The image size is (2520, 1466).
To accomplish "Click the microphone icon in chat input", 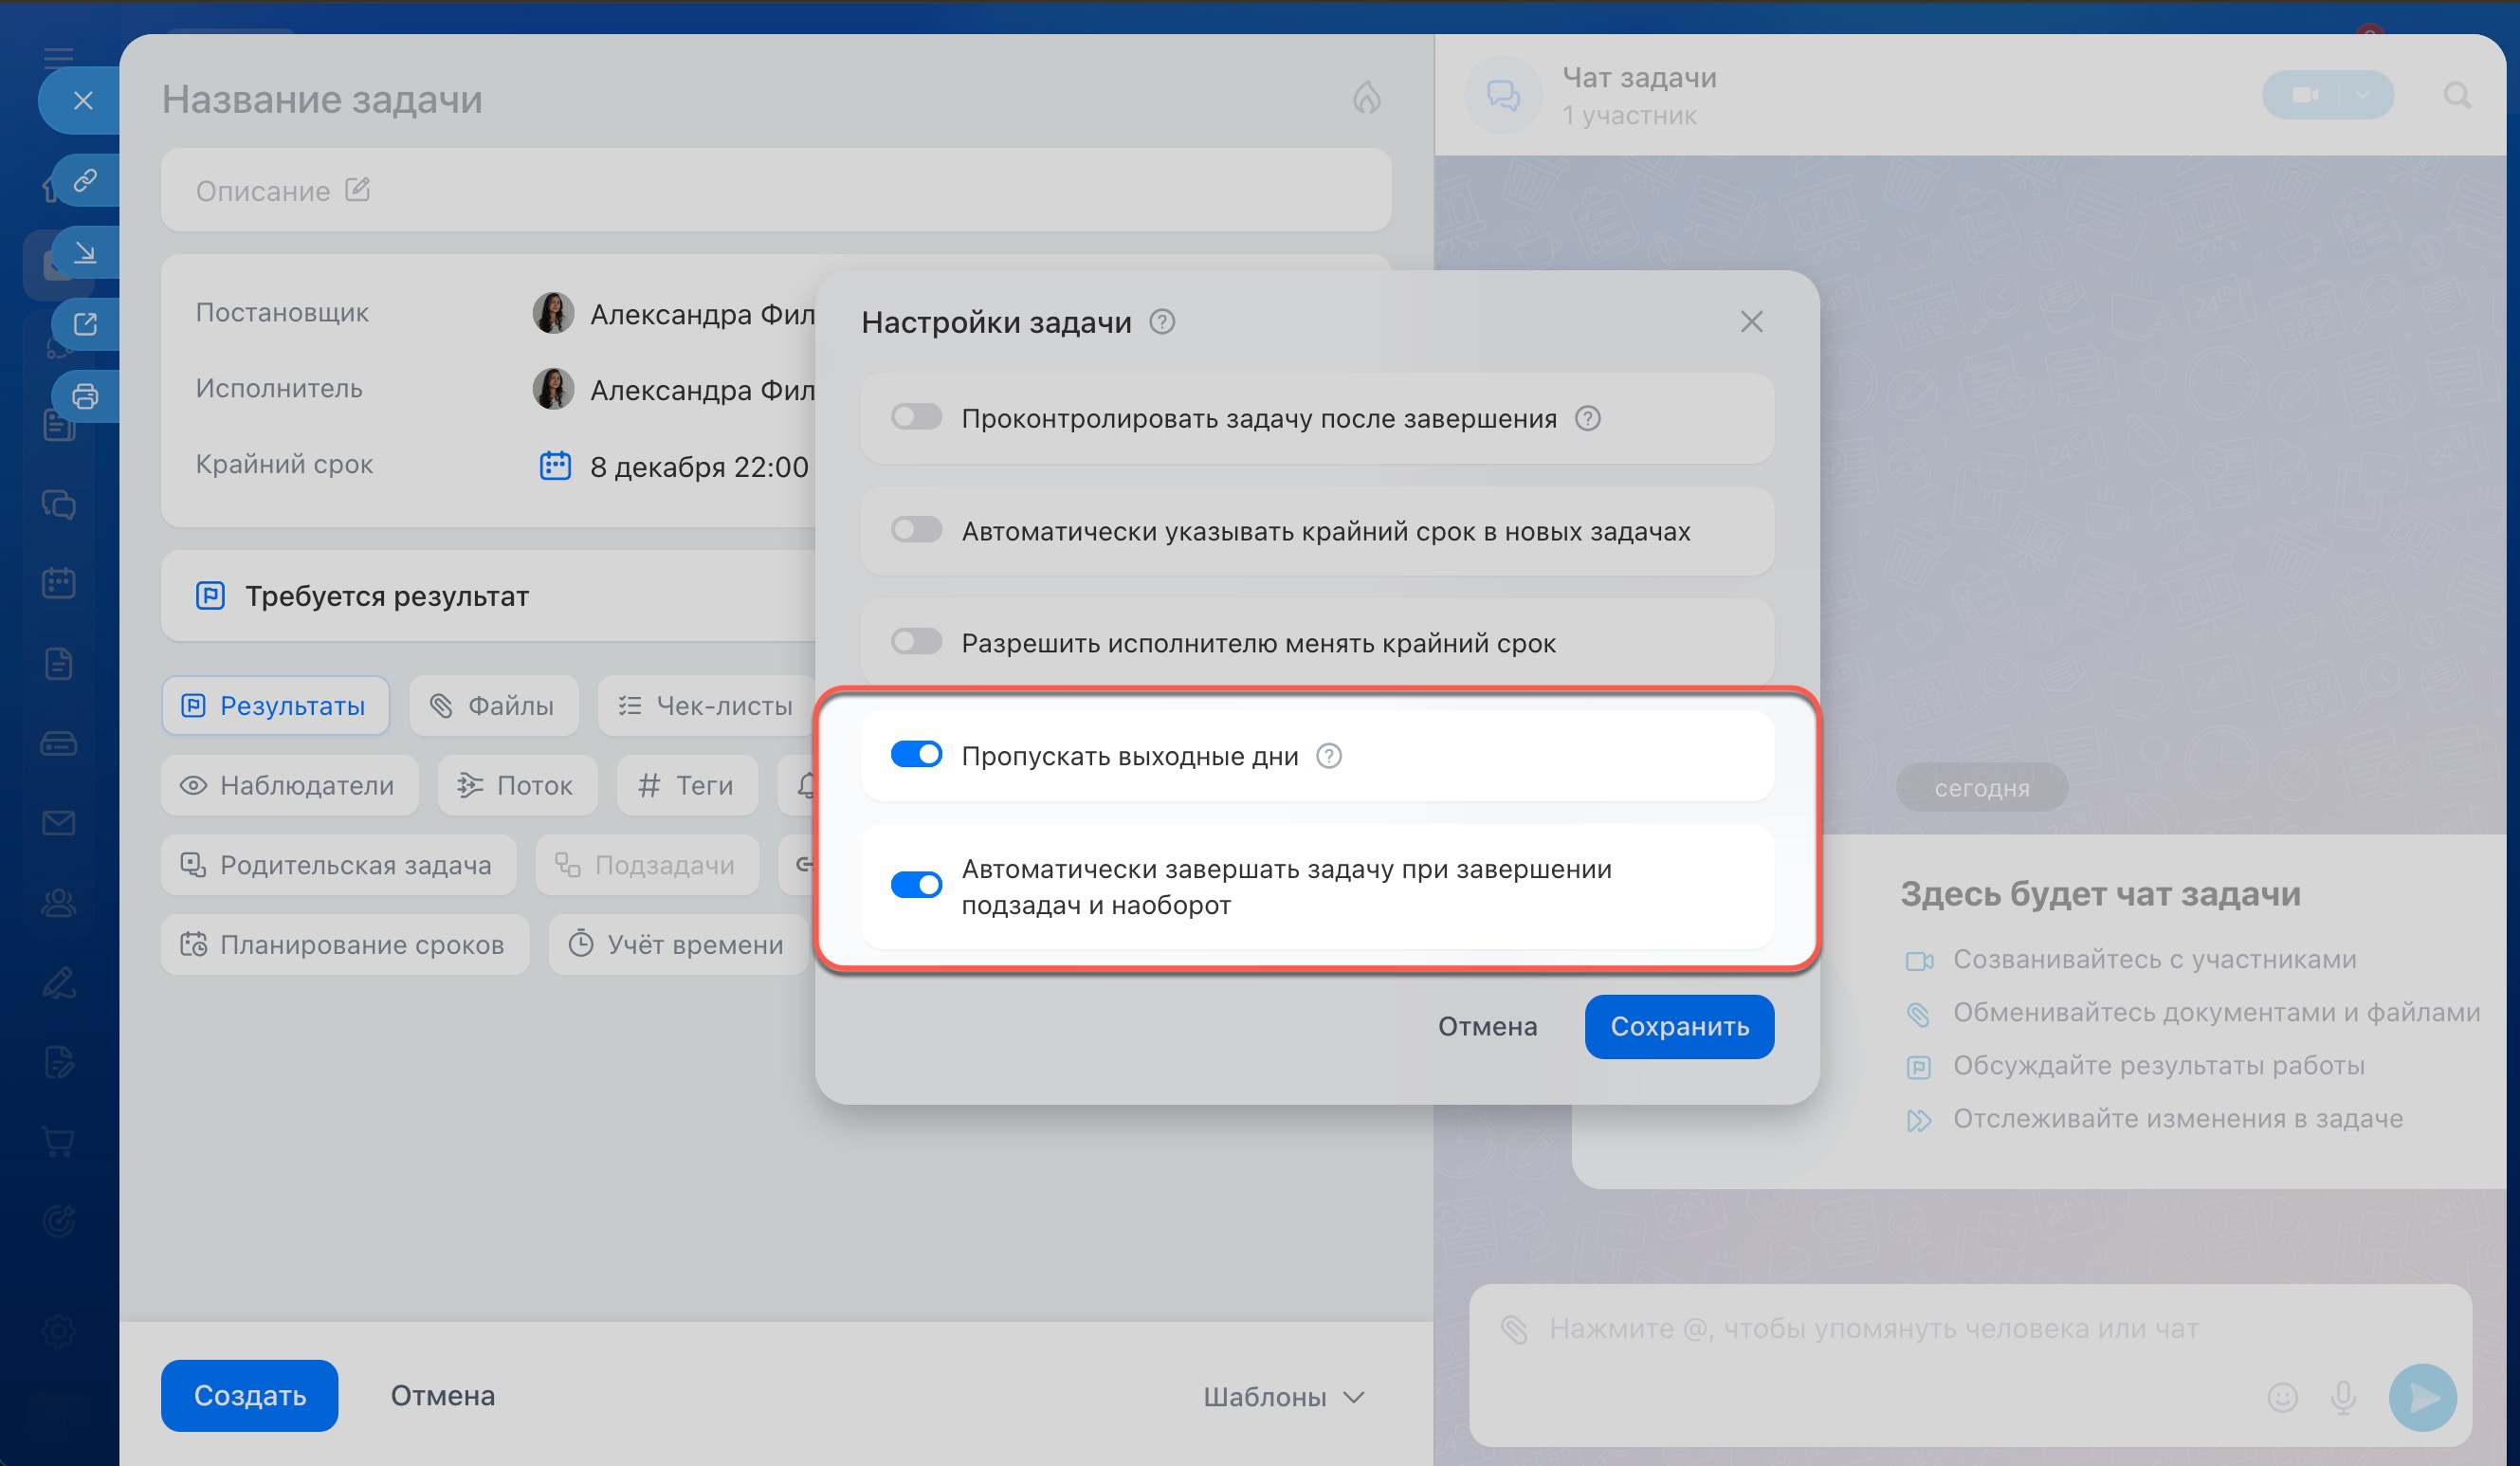I will click(x=2343, y=1396).
